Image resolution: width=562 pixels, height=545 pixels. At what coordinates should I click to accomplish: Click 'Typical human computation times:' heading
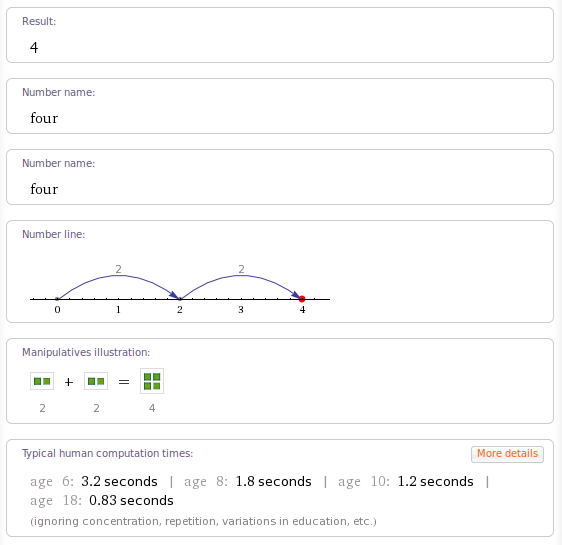click(108, 454)
